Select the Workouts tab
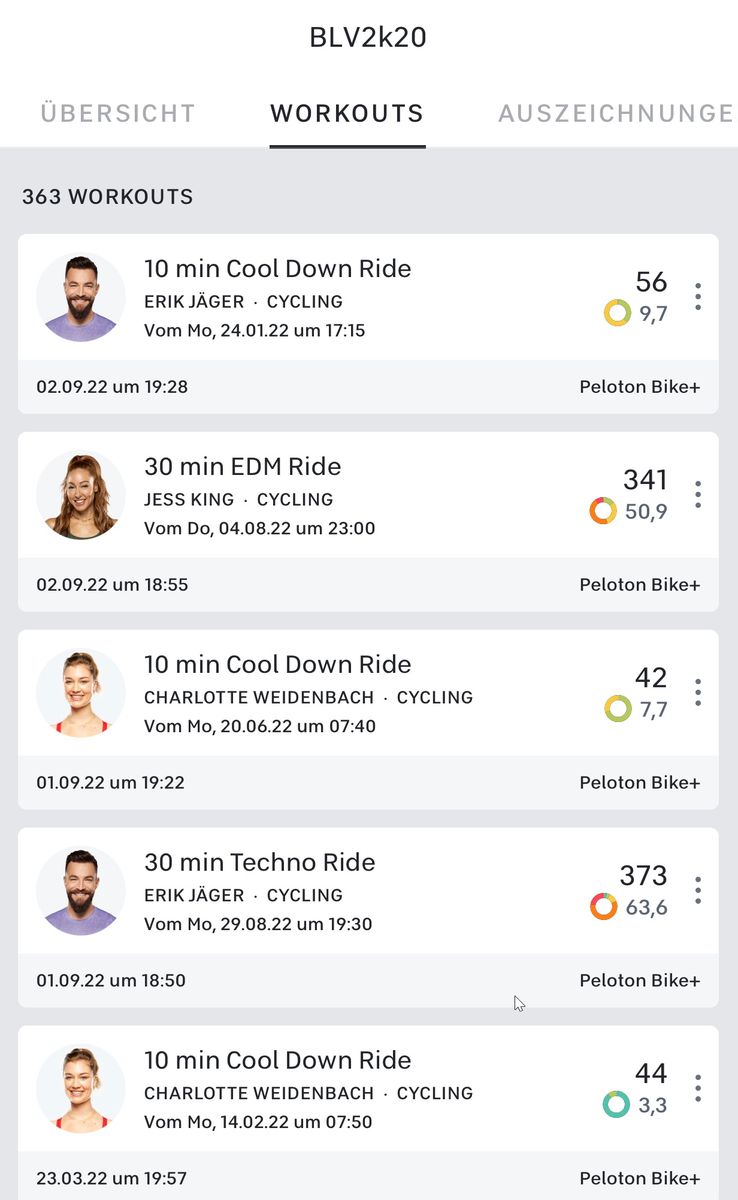The width and height of the screenshot is (738, 1200). click(347, 113)
